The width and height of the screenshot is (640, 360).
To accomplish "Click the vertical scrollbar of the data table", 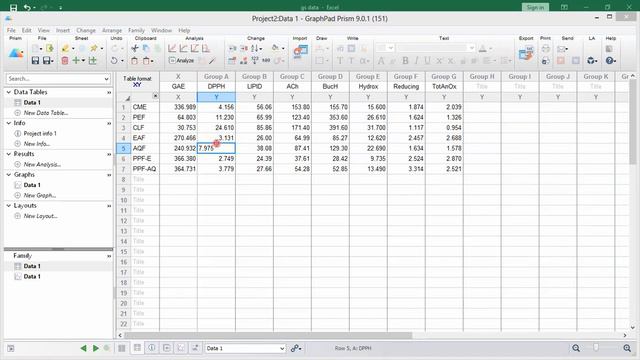I will tap(633, 122).
